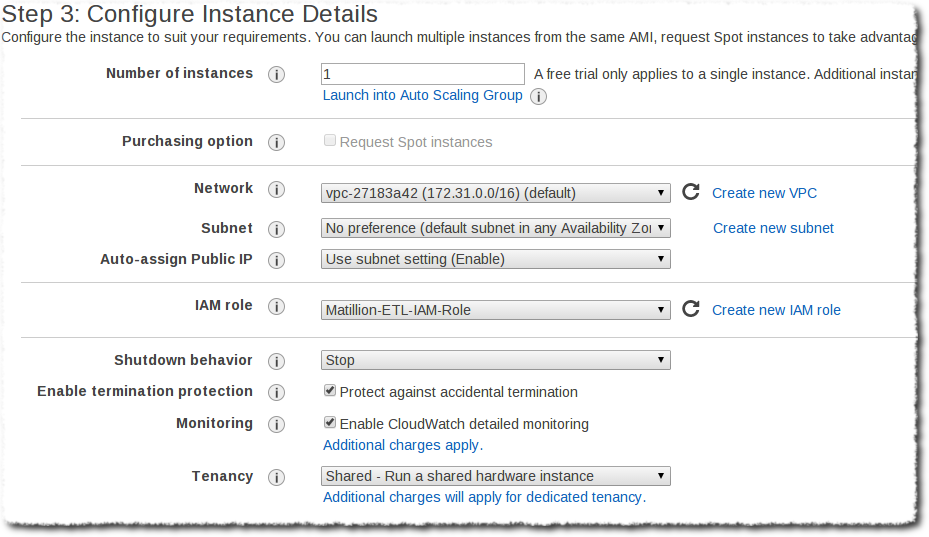Open the Tenancy dropdown
Screen dimensions: 929x537
tap(496, 476)
